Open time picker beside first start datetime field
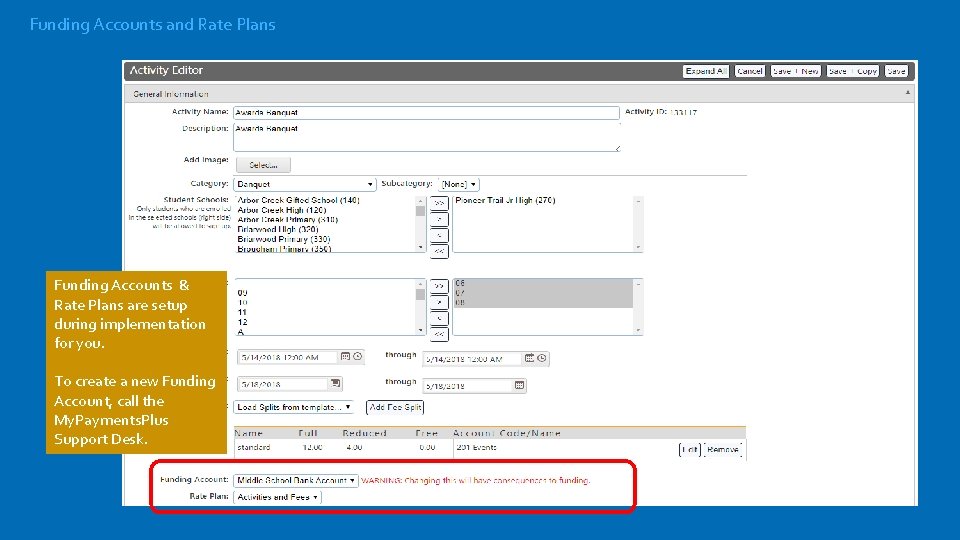This screenshot has width=960, height=540. pyautogui.click(x=358, y=356)
